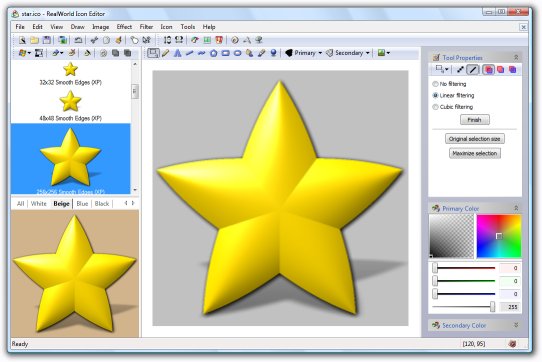
Task: Open the Filter menu
Action: 146,27
